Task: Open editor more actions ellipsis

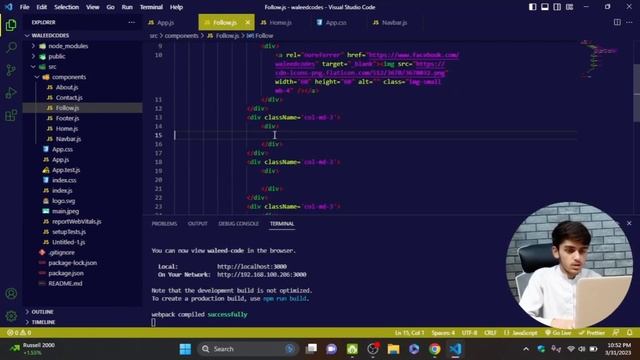Action: pyautogui.click(x=629, y=22)
